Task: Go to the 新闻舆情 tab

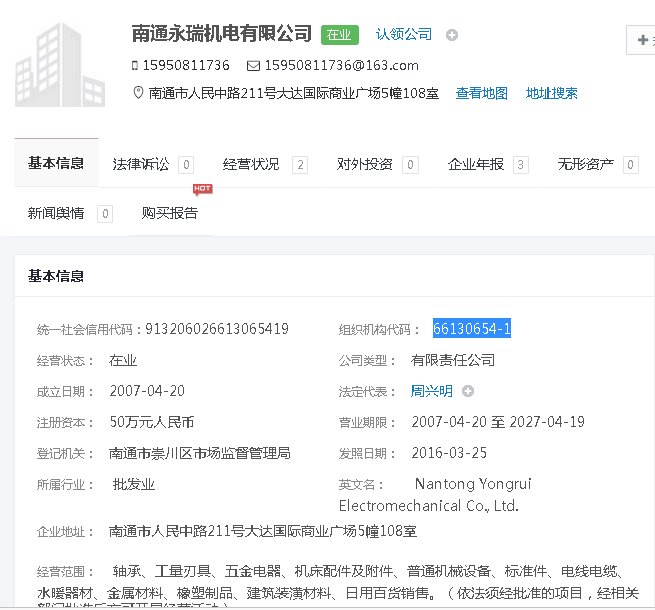Action: click(x=56, y=213)
